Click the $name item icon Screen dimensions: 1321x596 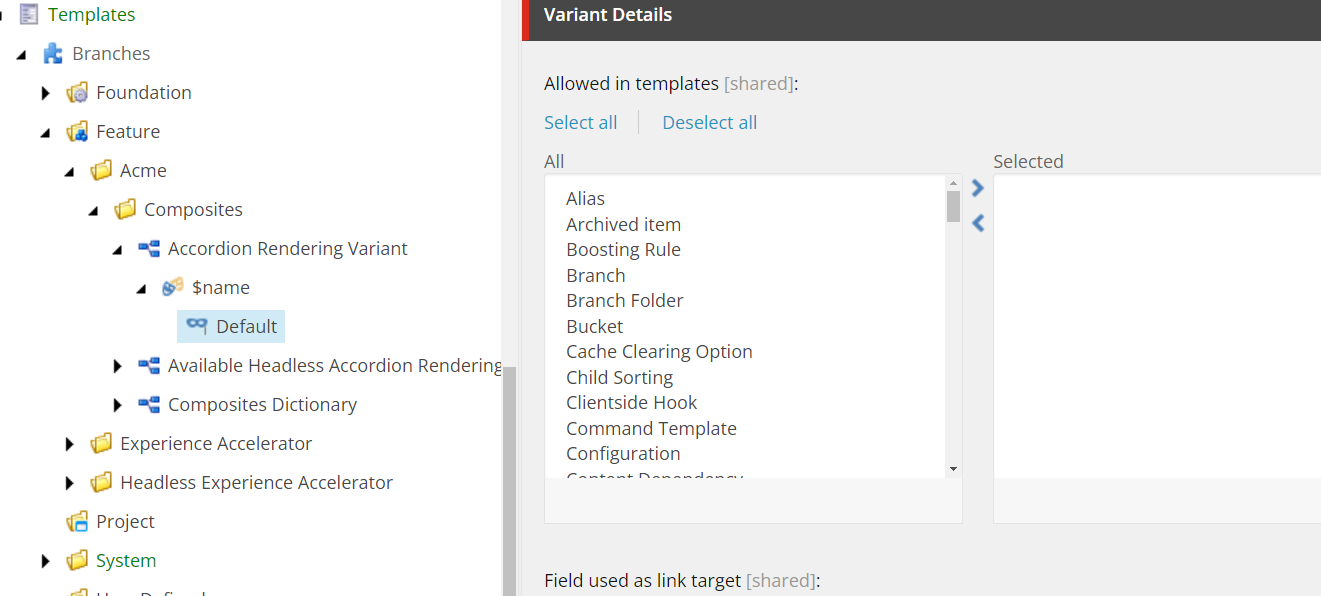click(173, 288)
